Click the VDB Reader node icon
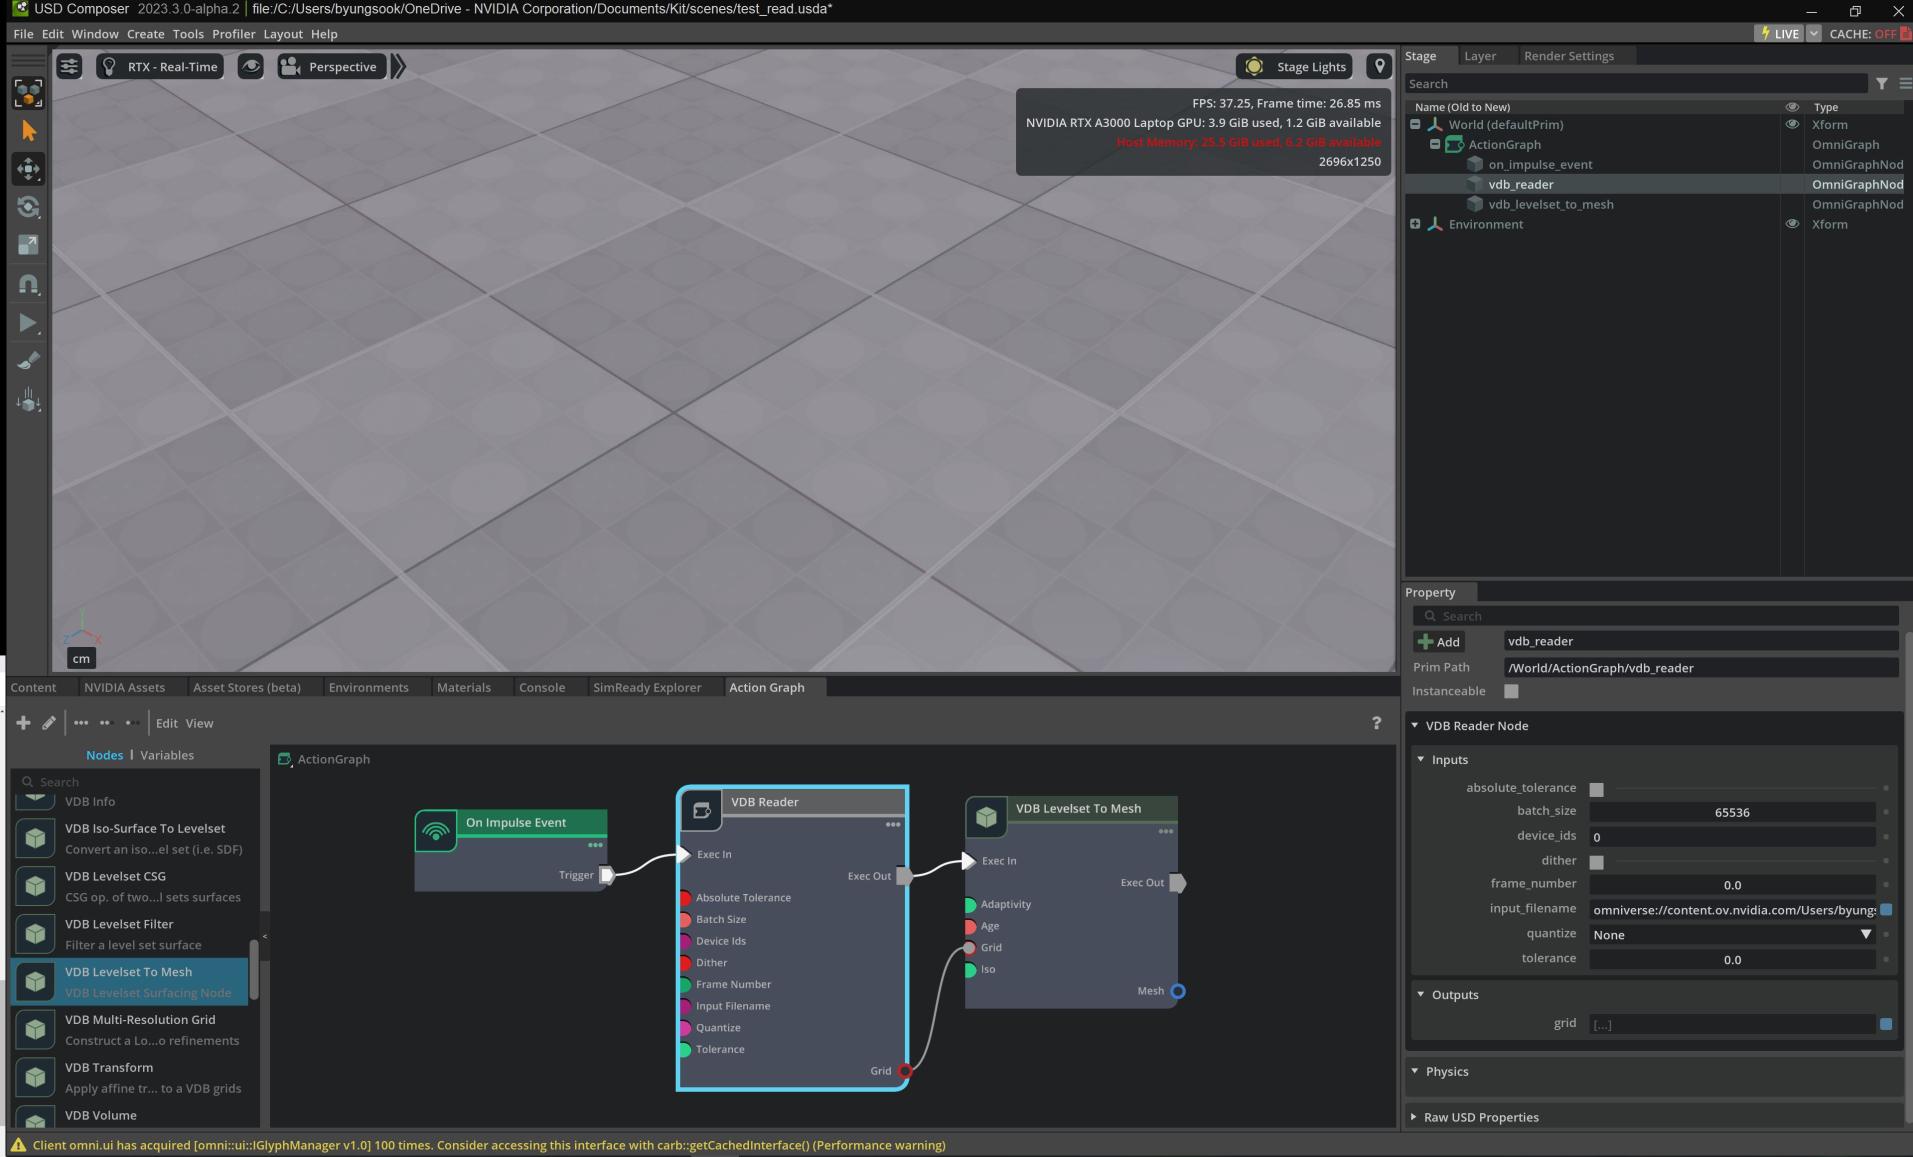The height and width of the screenshot is (1157, 1913). tap(701, 810)
